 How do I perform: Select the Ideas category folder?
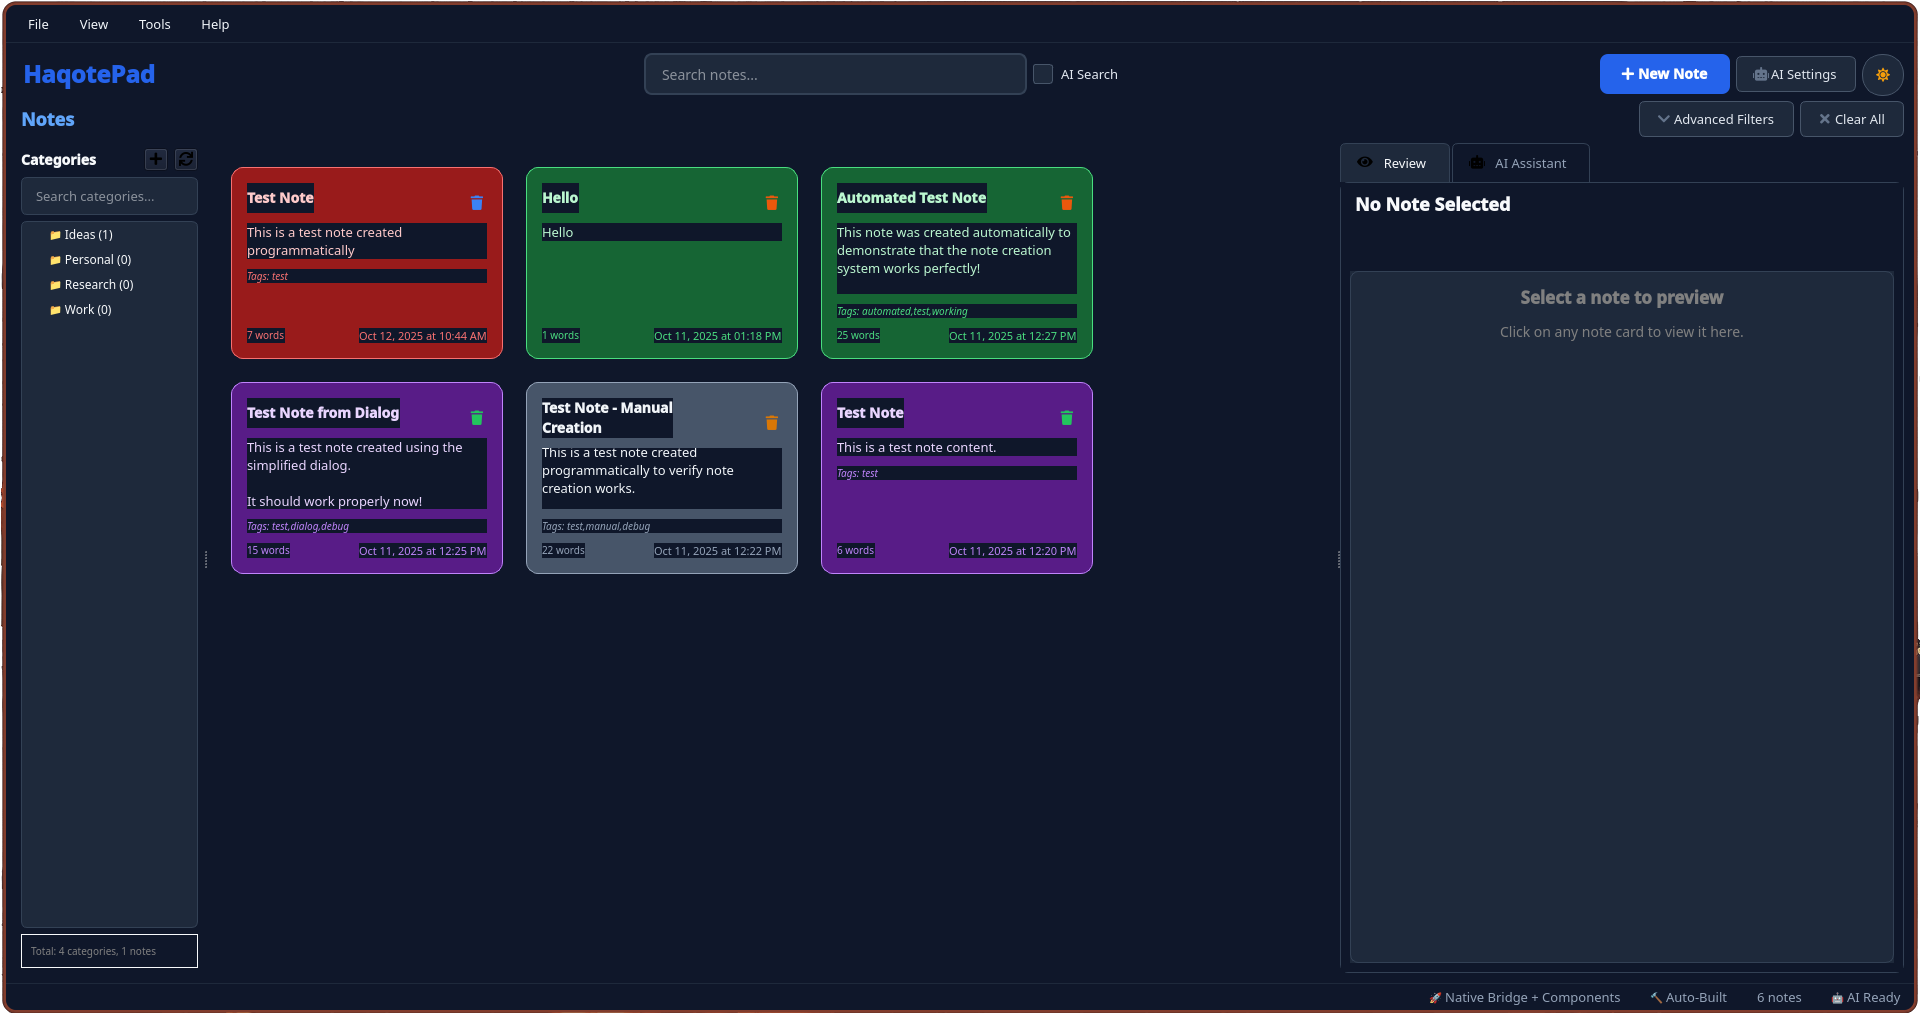(x=87, y=234)
